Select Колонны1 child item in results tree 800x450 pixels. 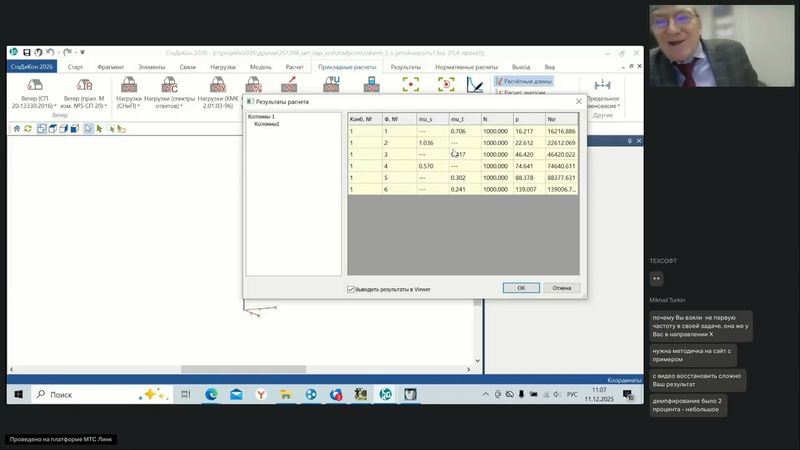click(x=266, y=124)
